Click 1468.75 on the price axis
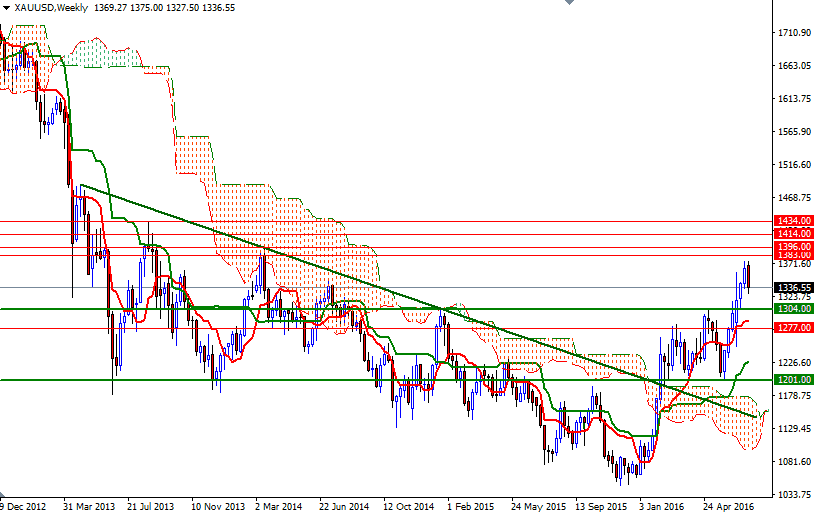Screen dimensions: 814x514 (x=794, y=198)
